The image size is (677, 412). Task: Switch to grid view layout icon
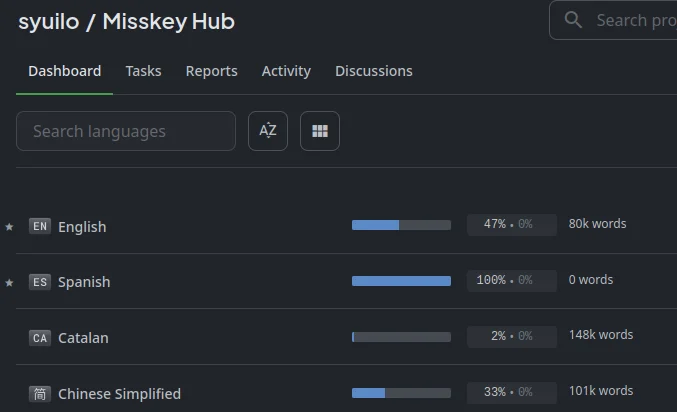320,131
